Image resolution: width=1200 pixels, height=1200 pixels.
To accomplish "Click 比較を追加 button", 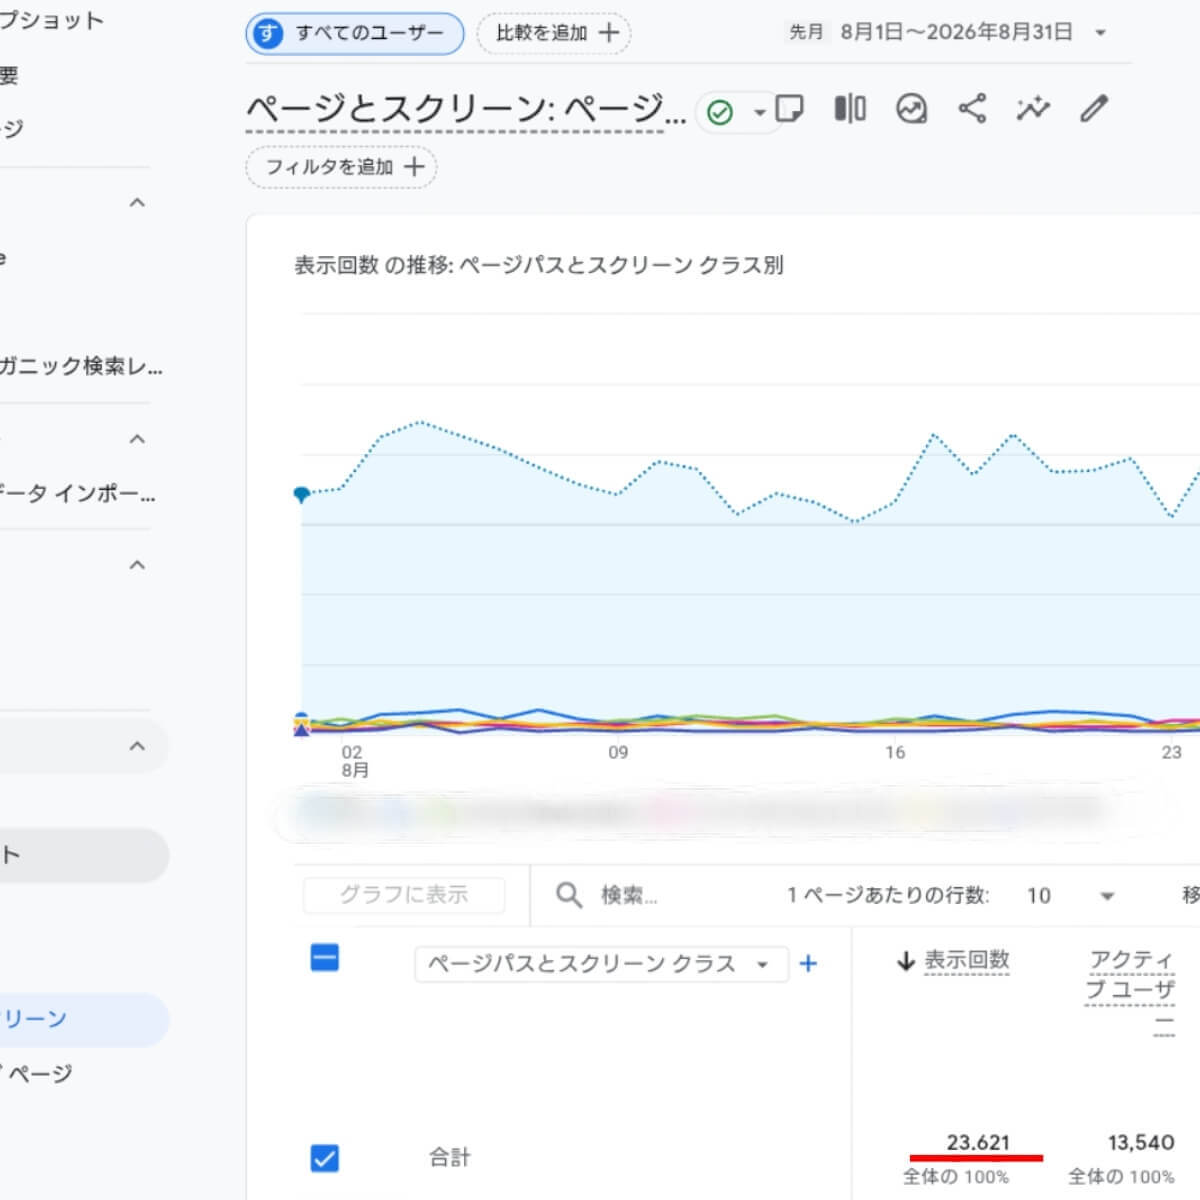I will (x=554, y=33).
